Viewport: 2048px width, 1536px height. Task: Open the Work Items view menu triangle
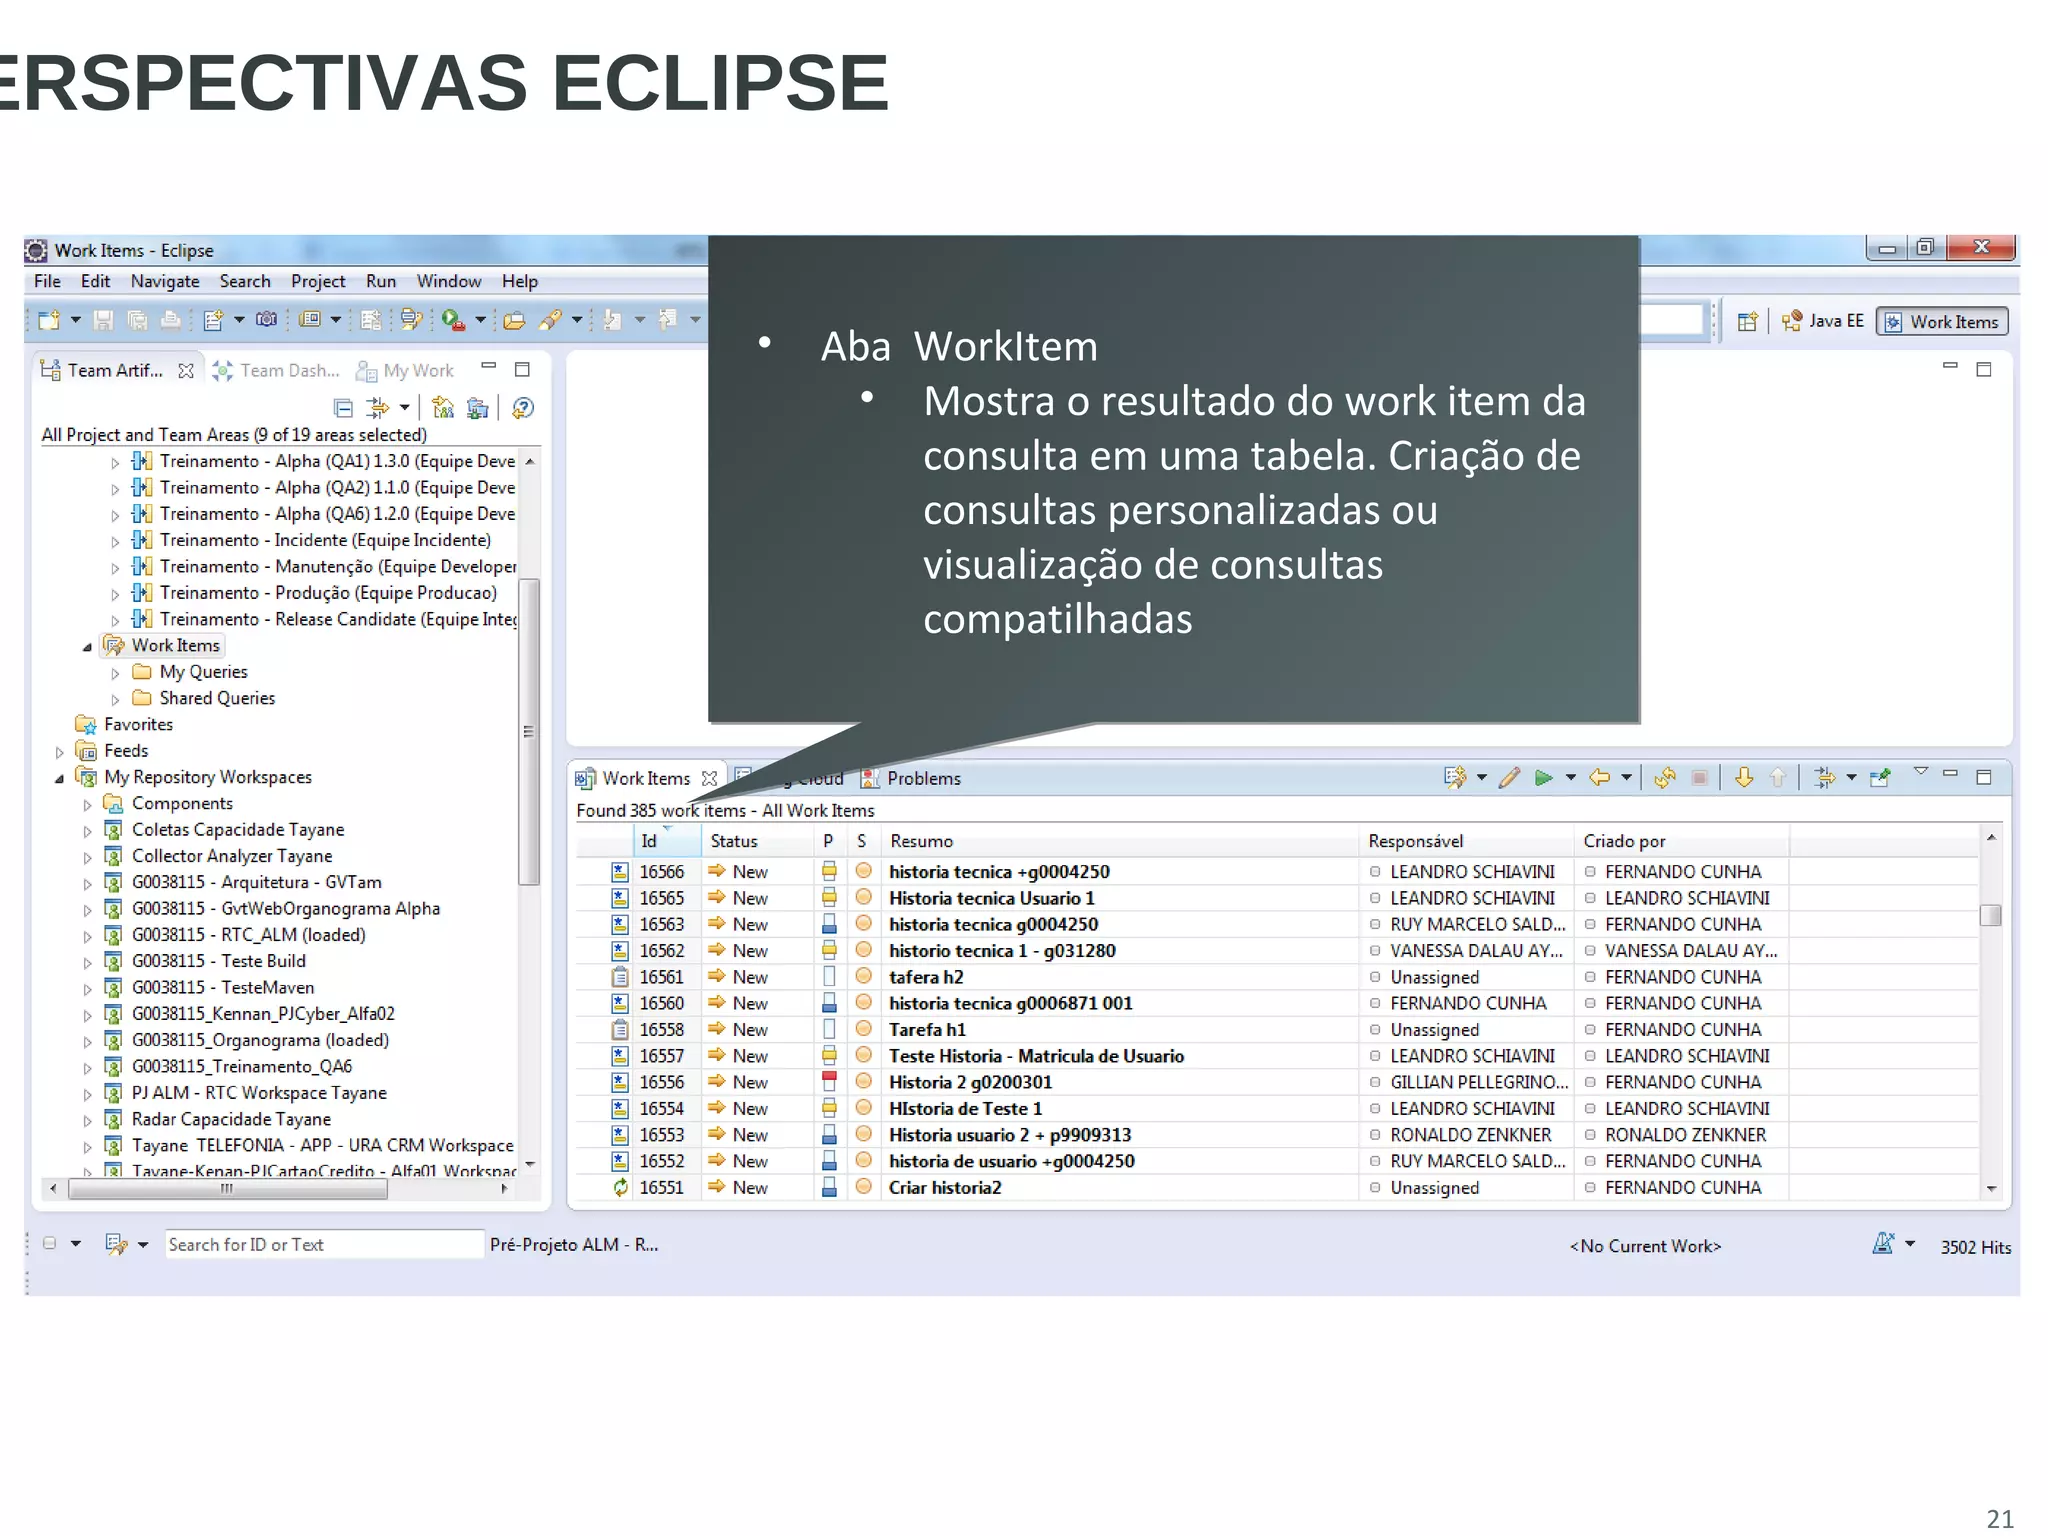tap(1920, 772)
